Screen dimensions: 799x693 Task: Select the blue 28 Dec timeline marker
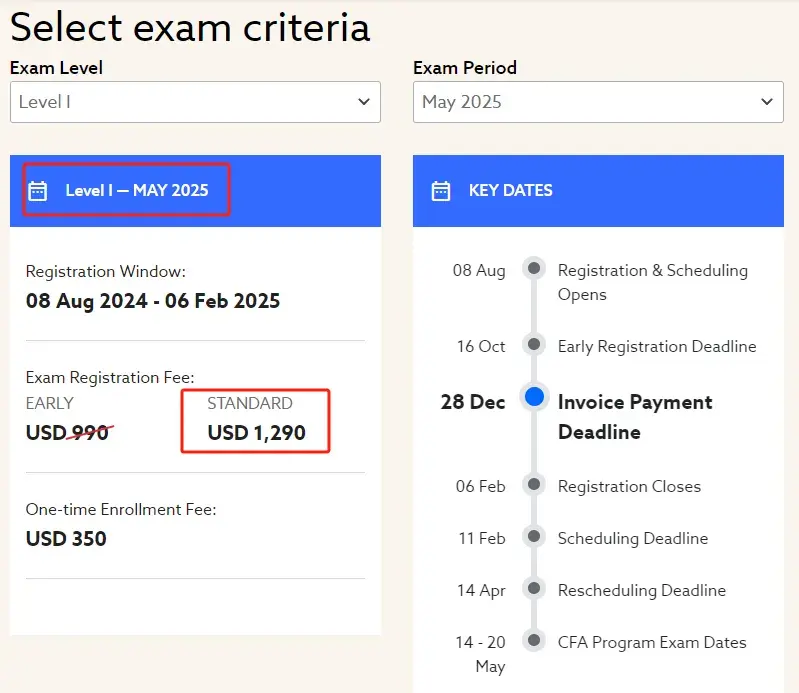(x=534, y=397)
